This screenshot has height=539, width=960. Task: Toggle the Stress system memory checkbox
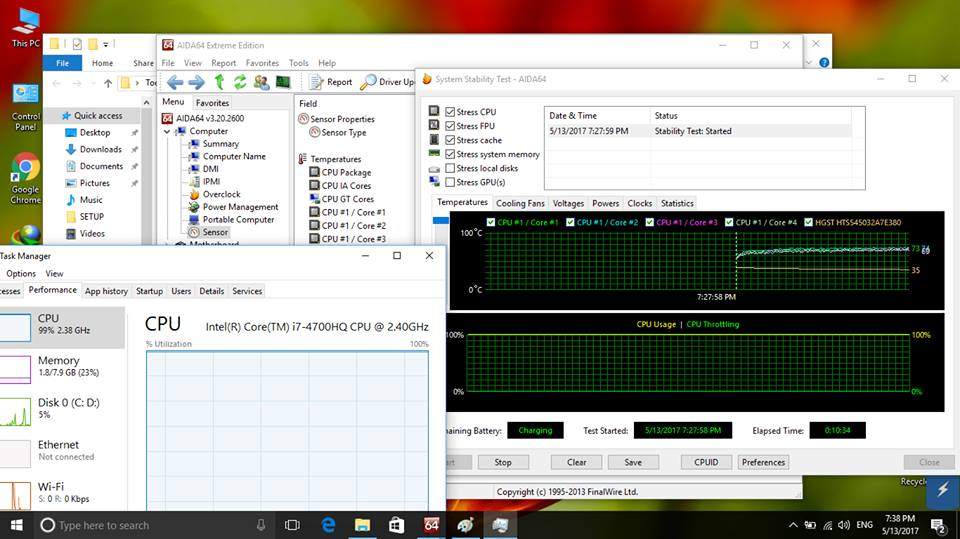[450, 154]
